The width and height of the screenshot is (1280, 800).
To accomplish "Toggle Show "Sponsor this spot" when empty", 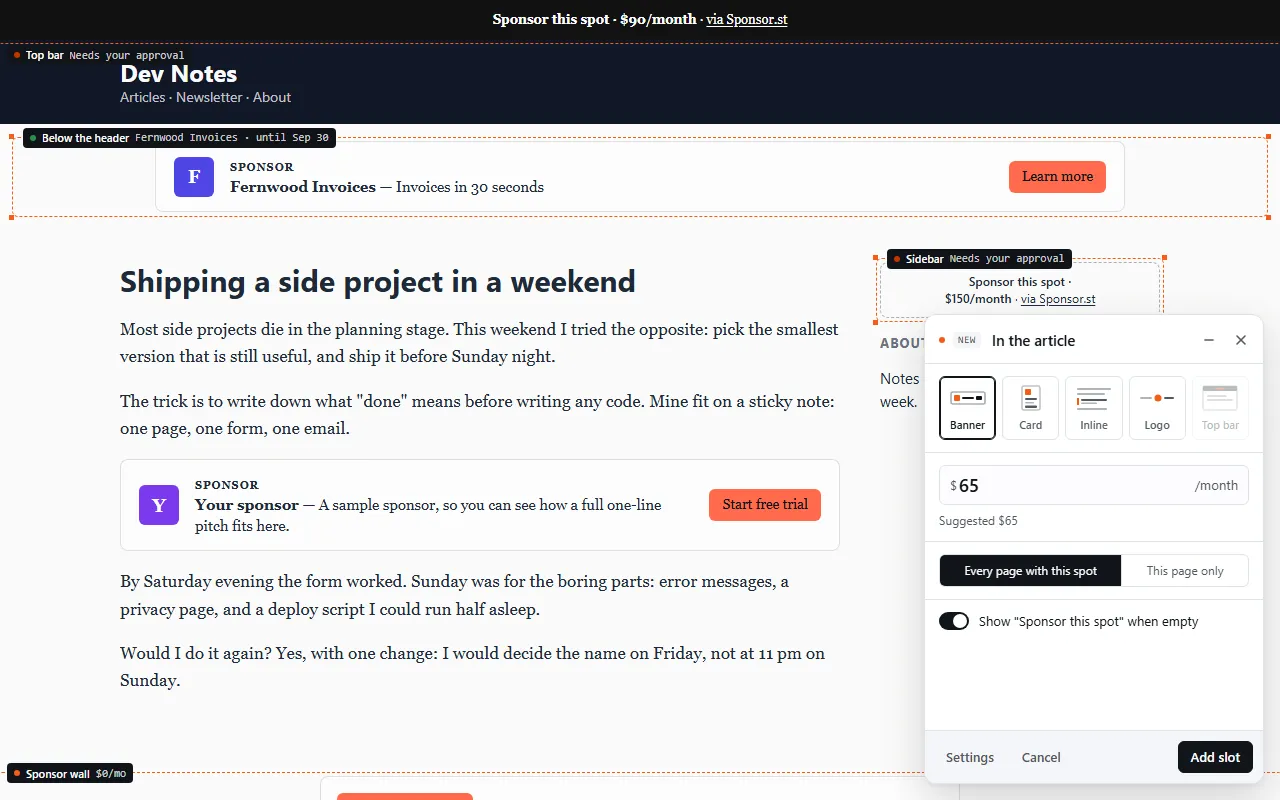I will (x=954, y=621).
